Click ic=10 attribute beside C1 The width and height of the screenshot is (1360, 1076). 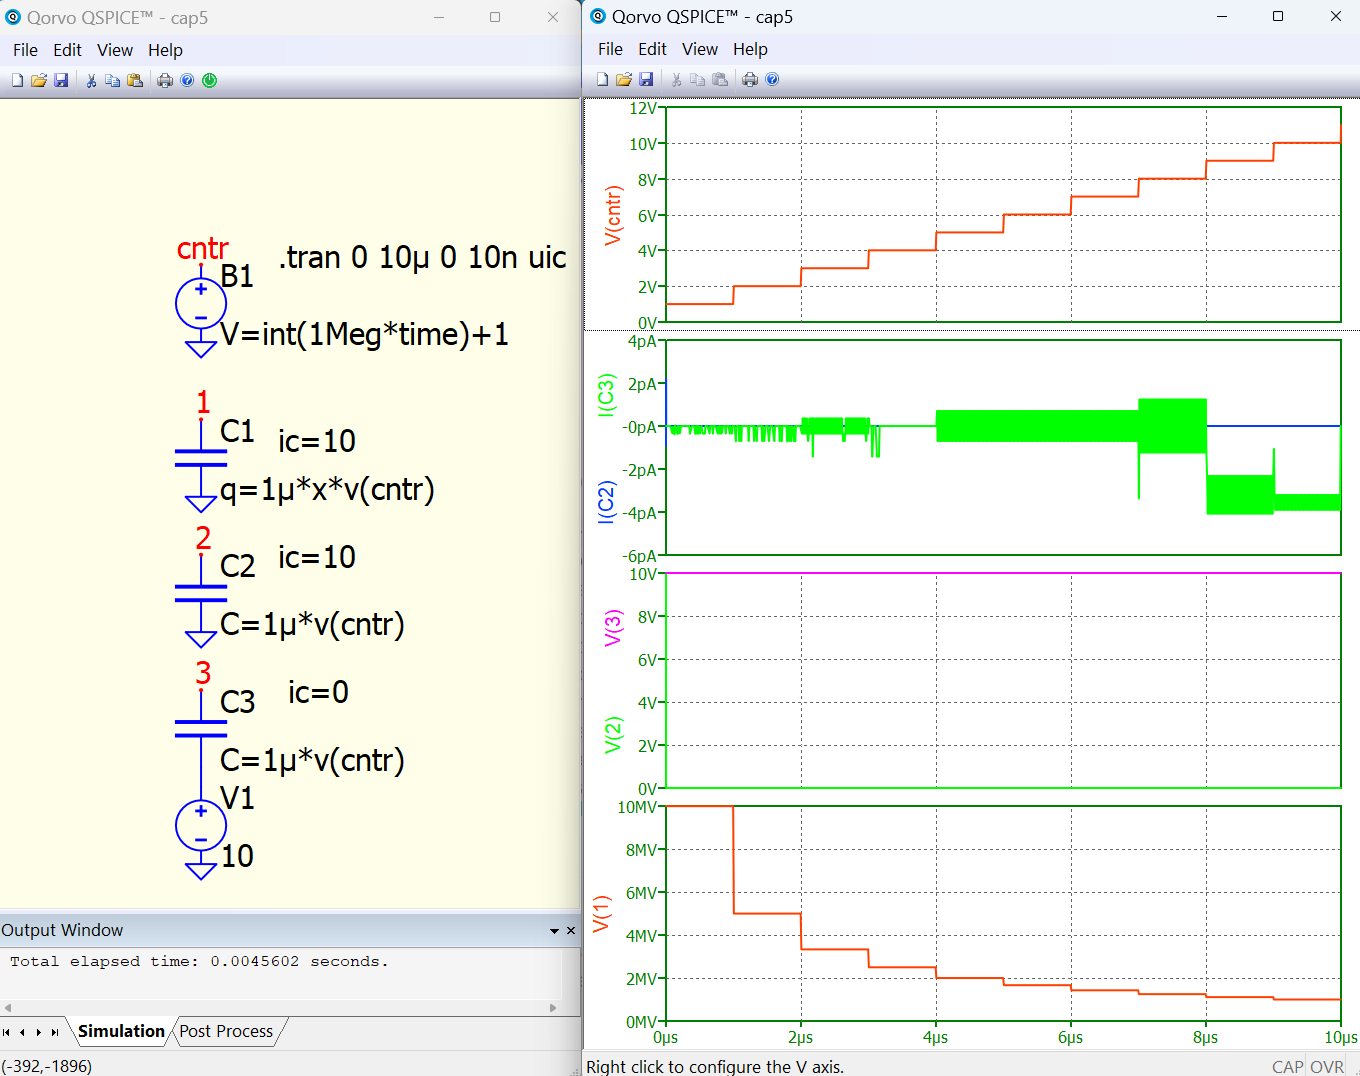pos(316,441)
